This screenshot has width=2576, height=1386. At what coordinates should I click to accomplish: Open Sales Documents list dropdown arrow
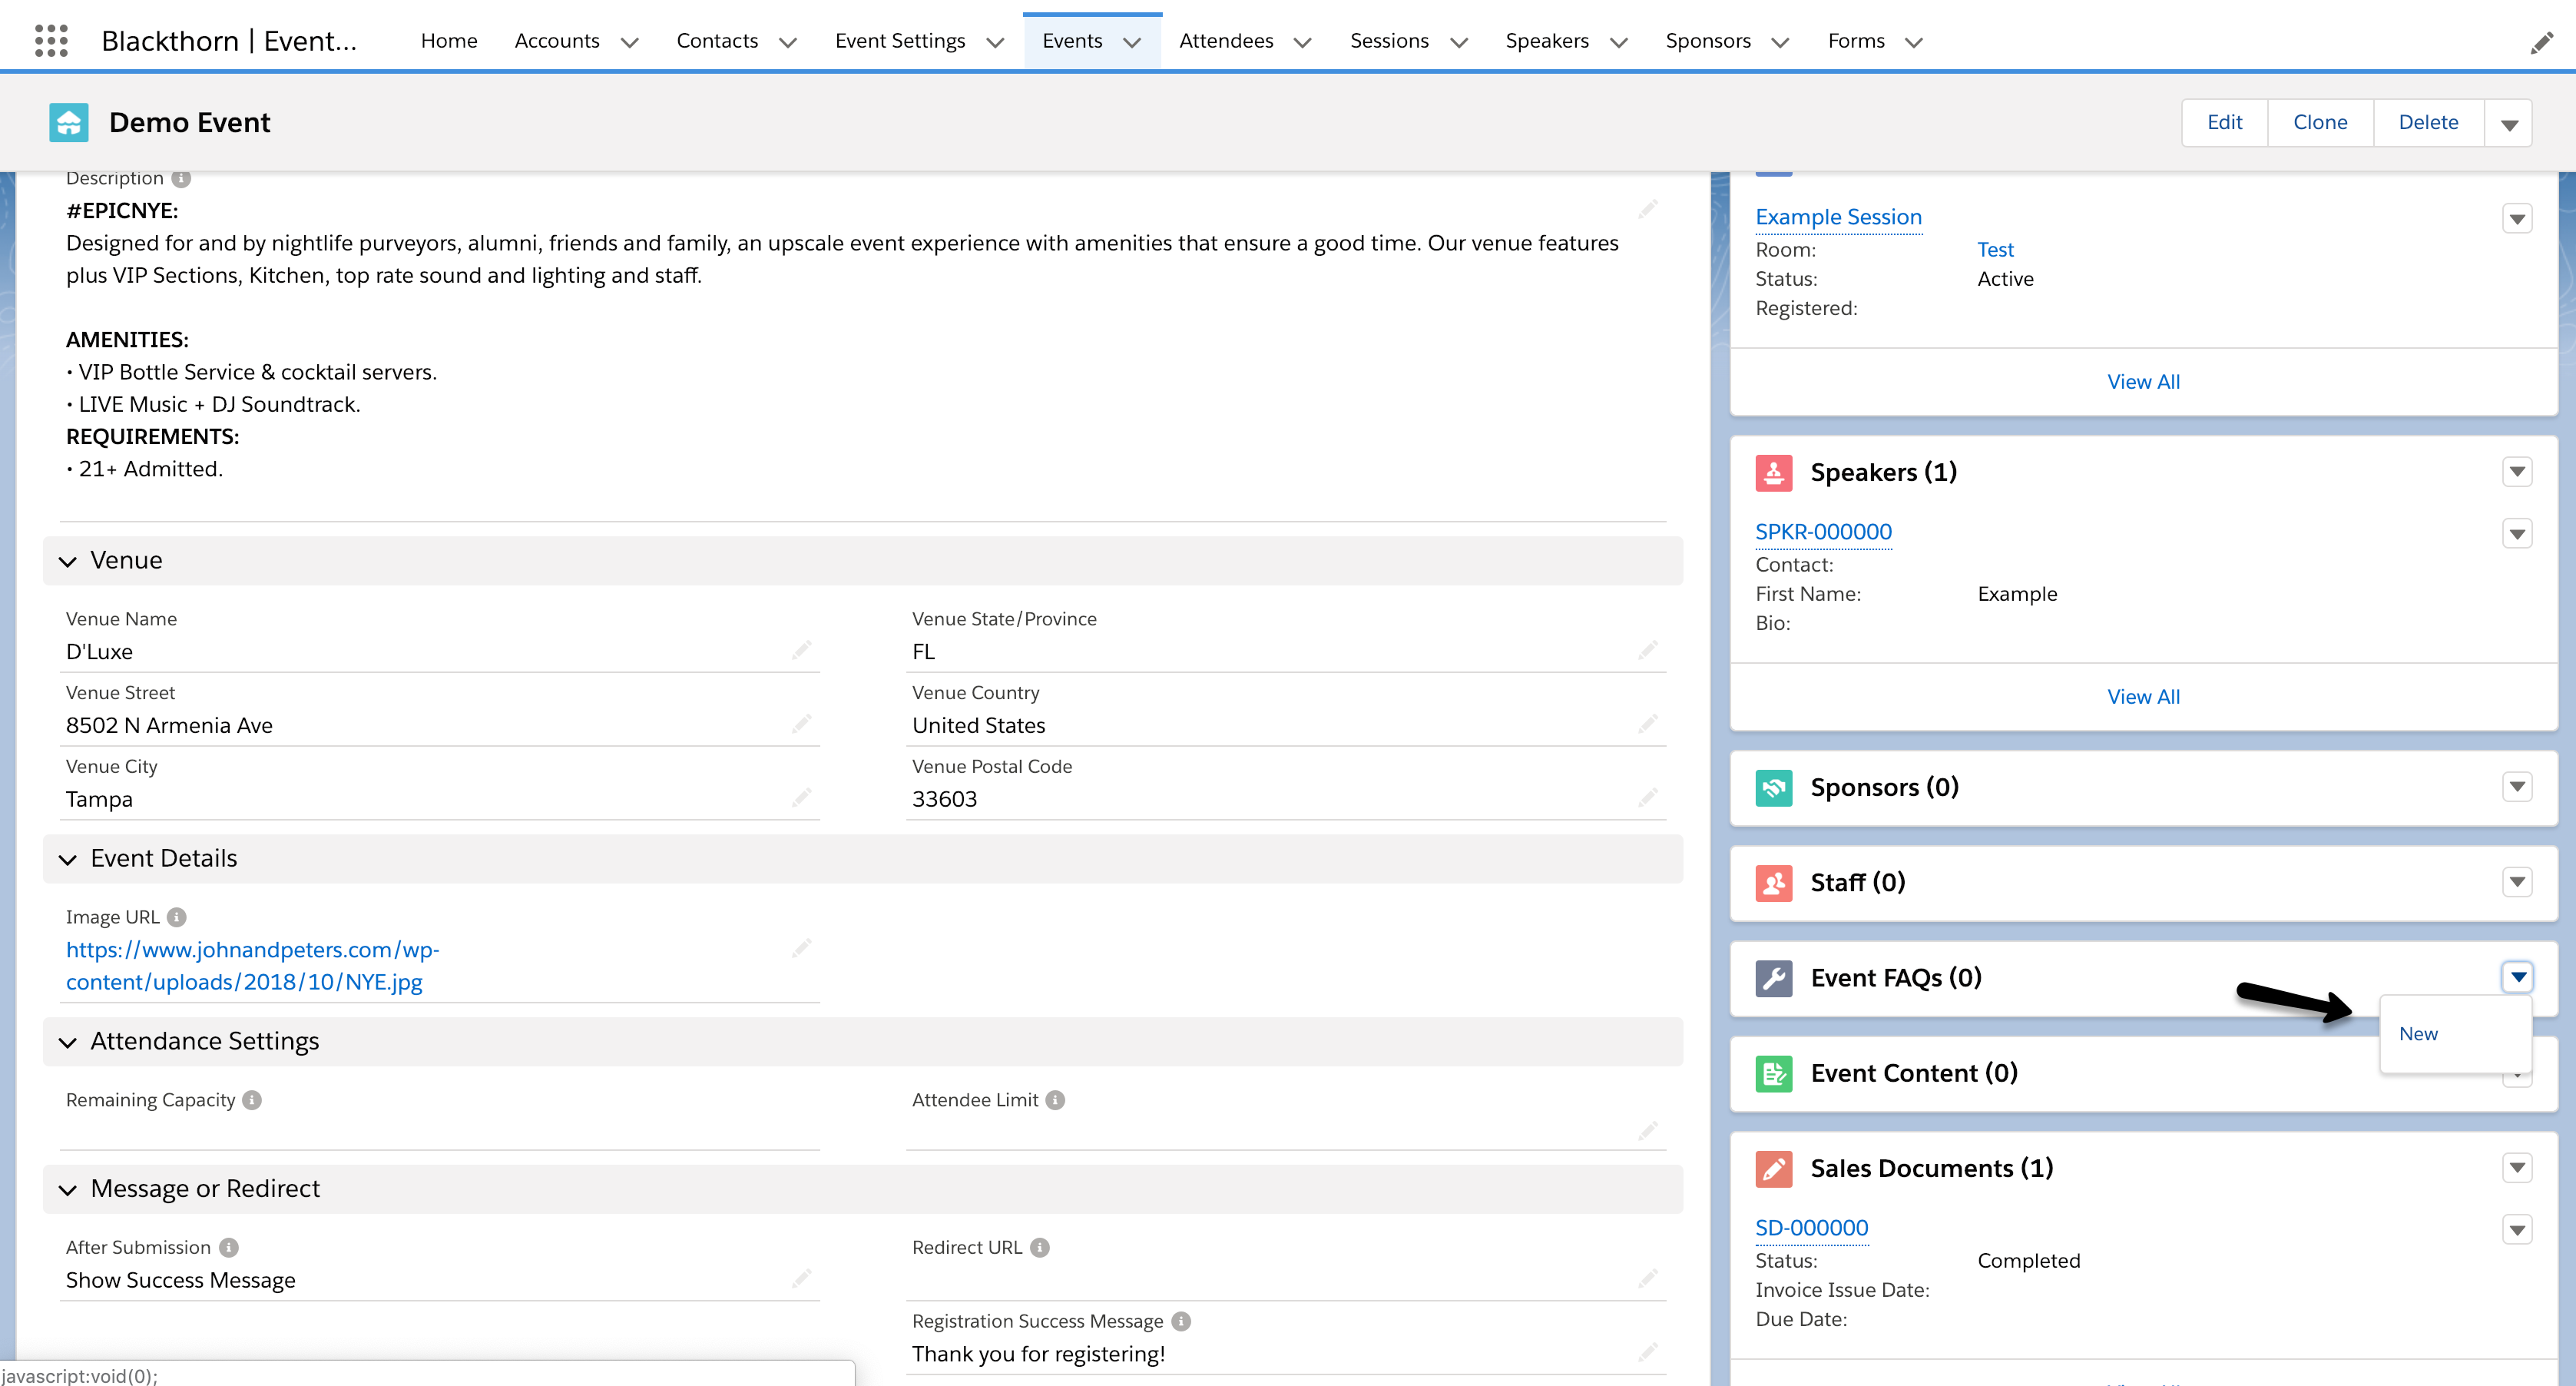click(2517, 1168)
